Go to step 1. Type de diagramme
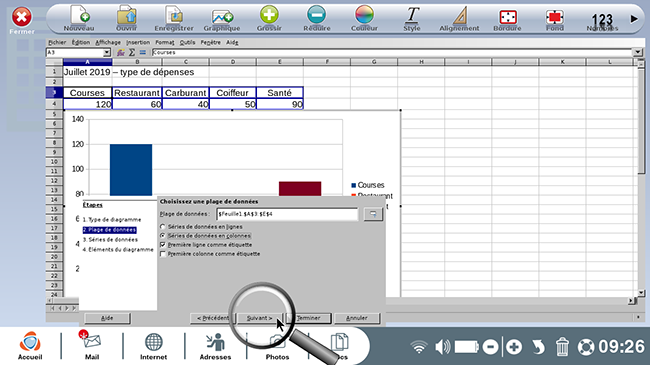650x365 pixels. click(112, 219)
